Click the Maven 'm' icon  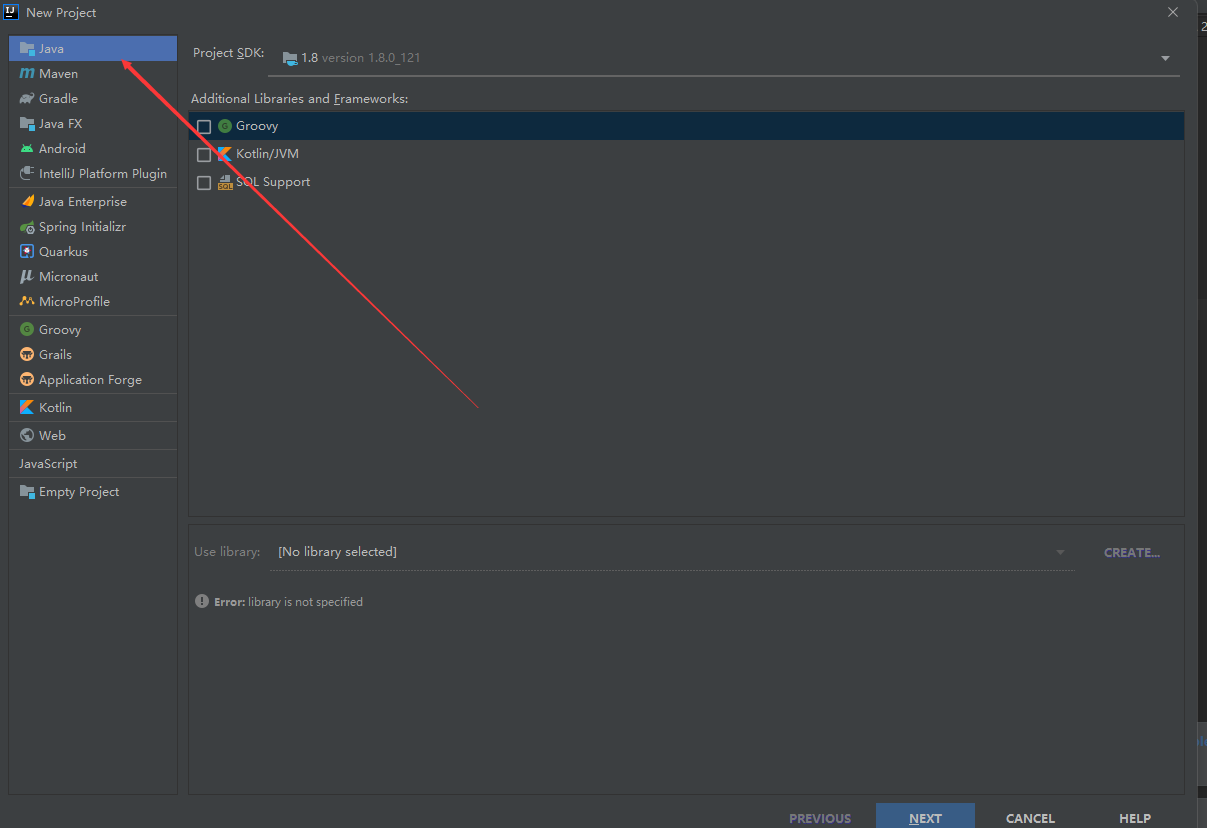(27, 73)
